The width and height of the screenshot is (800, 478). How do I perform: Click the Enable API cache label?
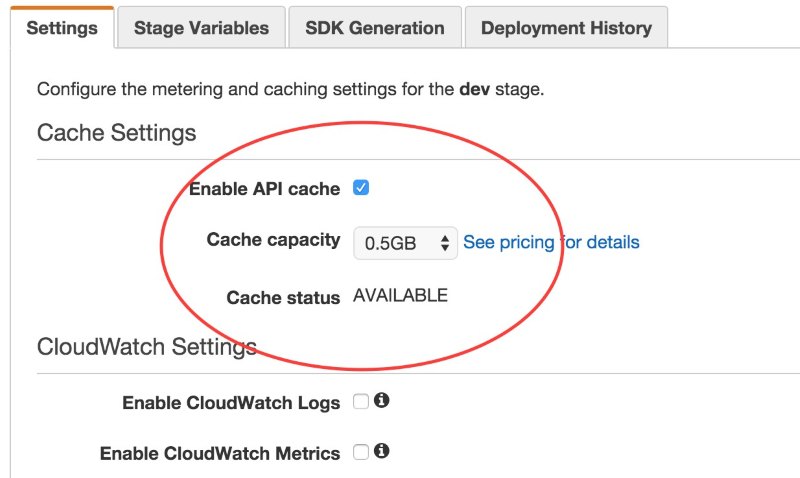(264, 189)
